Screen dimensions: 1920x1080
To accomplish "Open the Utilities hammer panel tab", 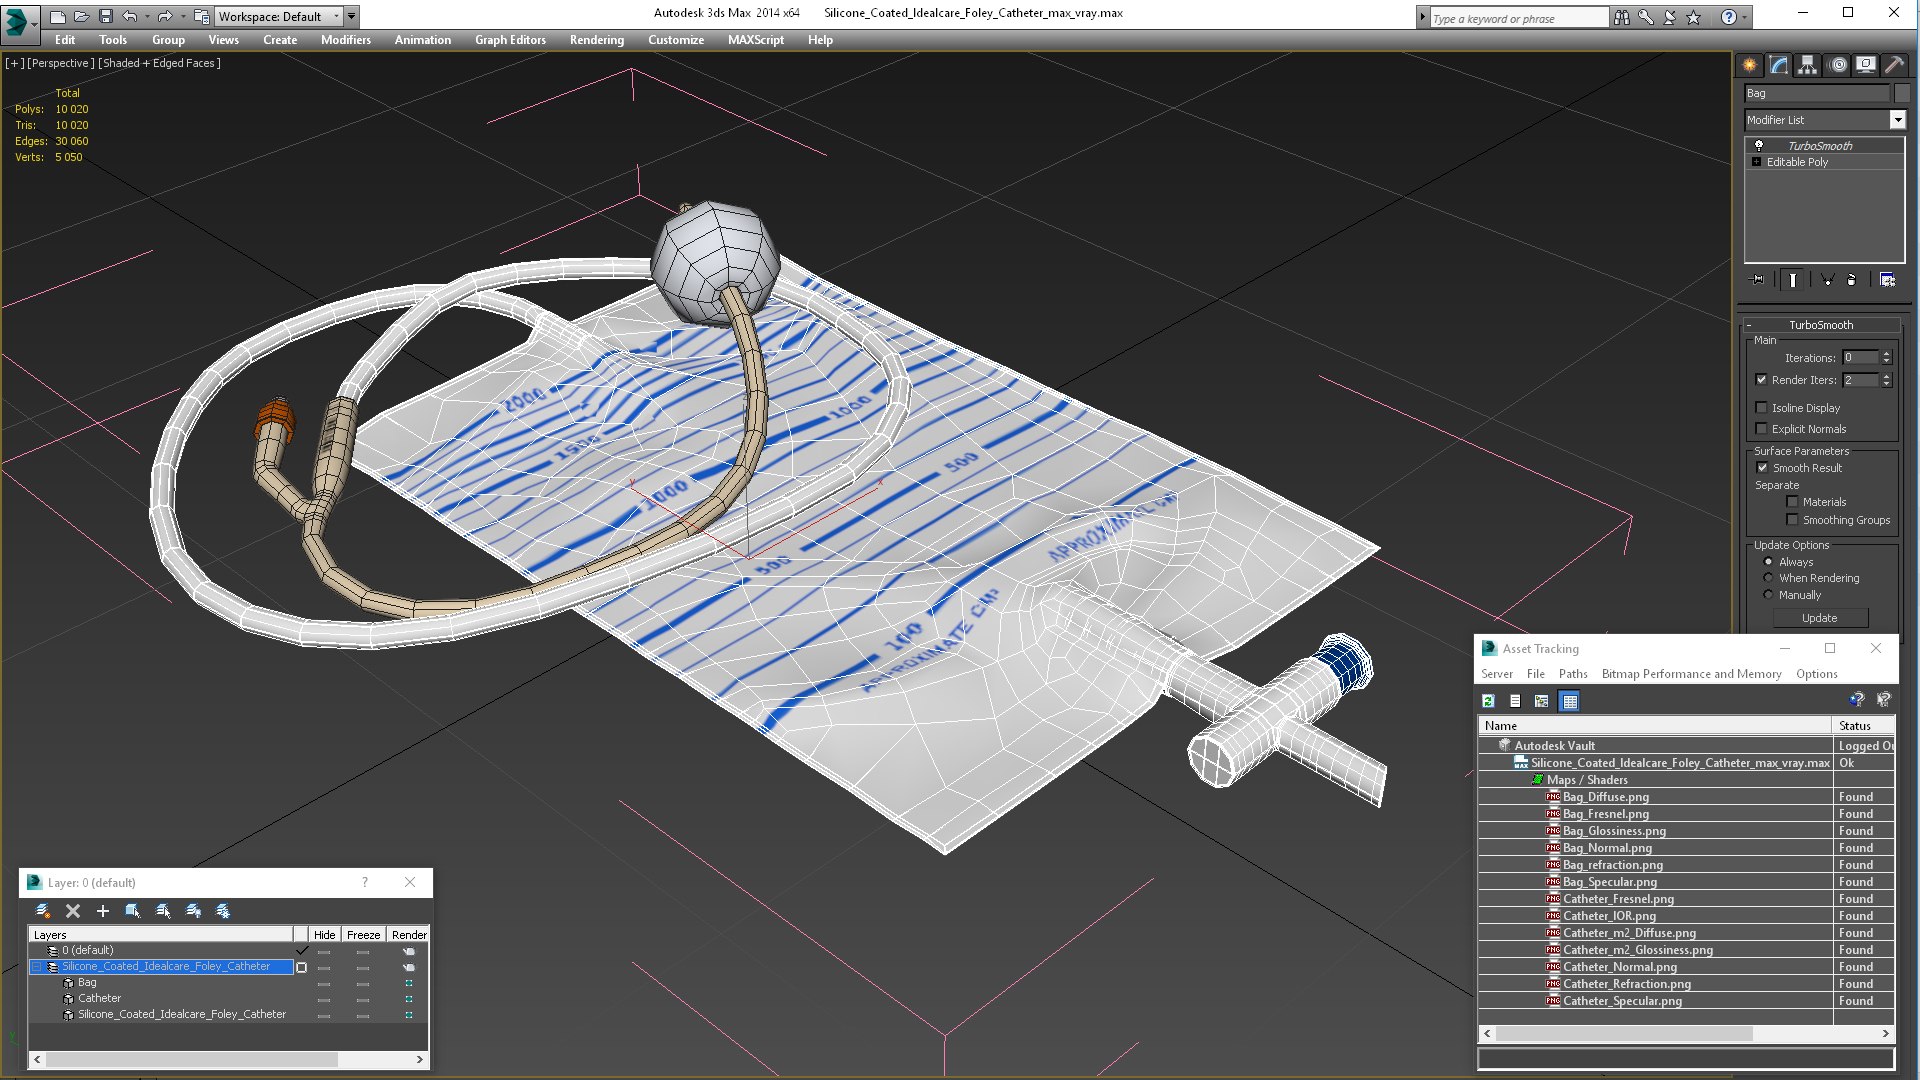I will click(x=1894, y=65).
